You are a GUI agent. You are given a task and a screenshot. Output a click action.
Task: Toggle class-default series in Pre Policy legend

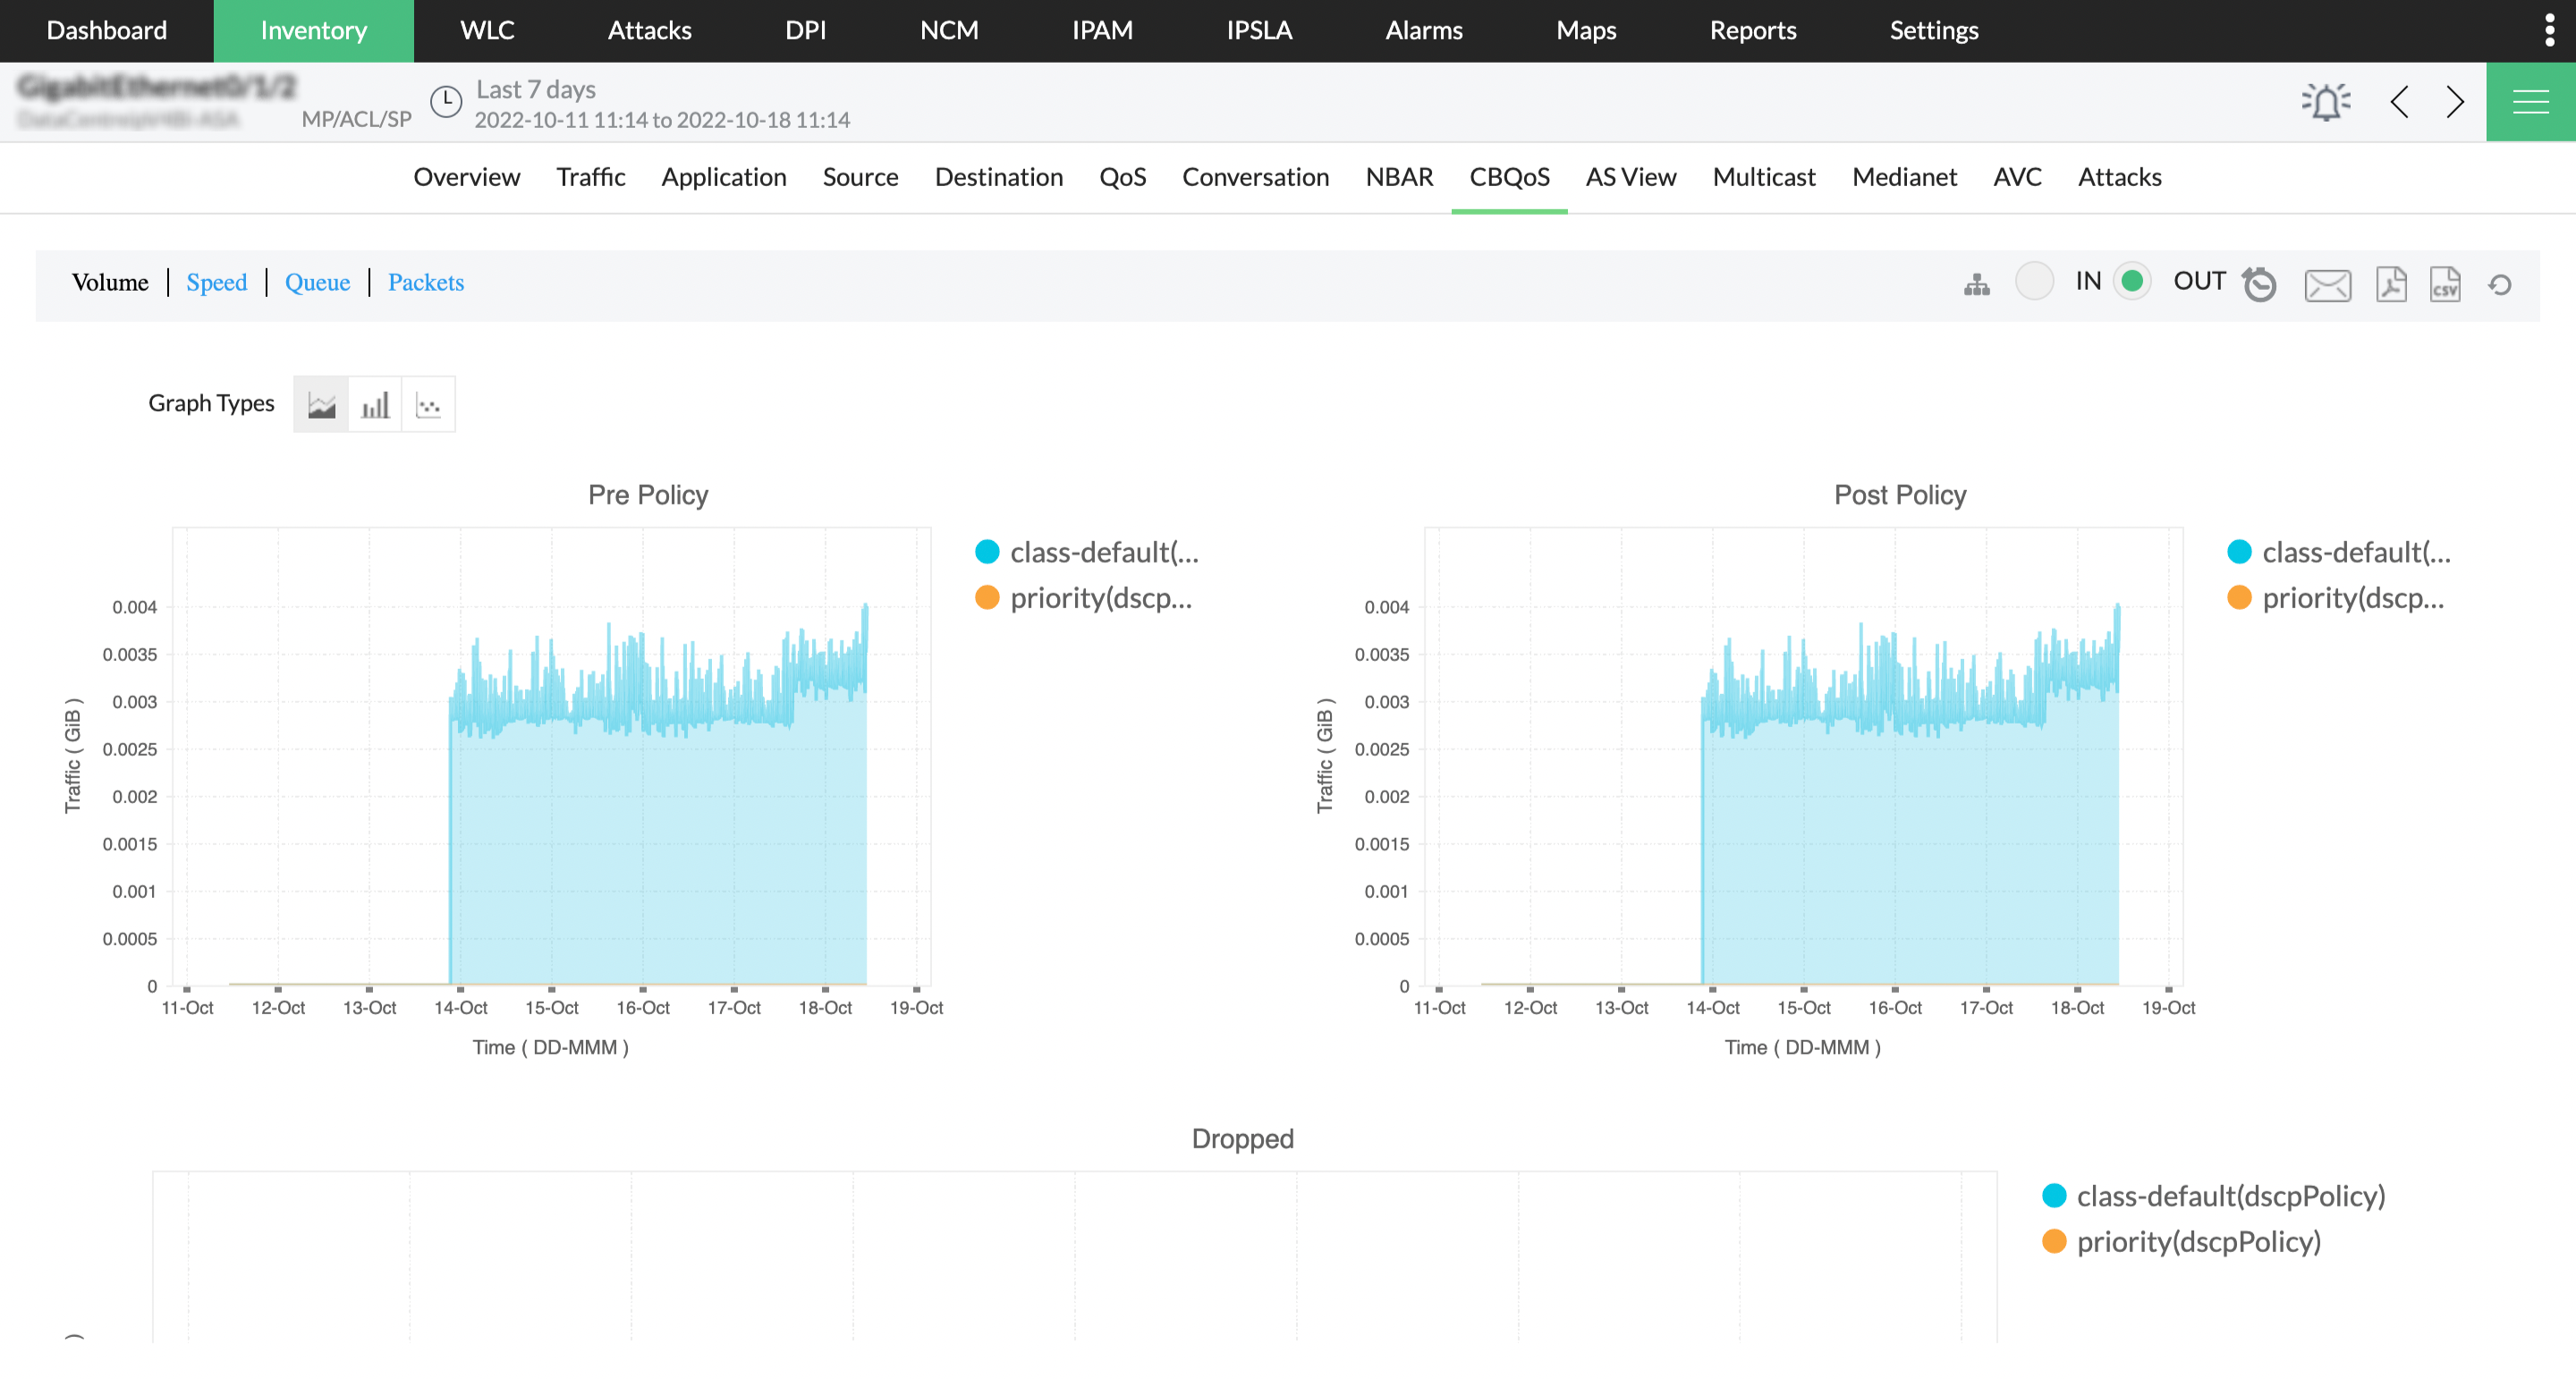(x=987, y=552)
